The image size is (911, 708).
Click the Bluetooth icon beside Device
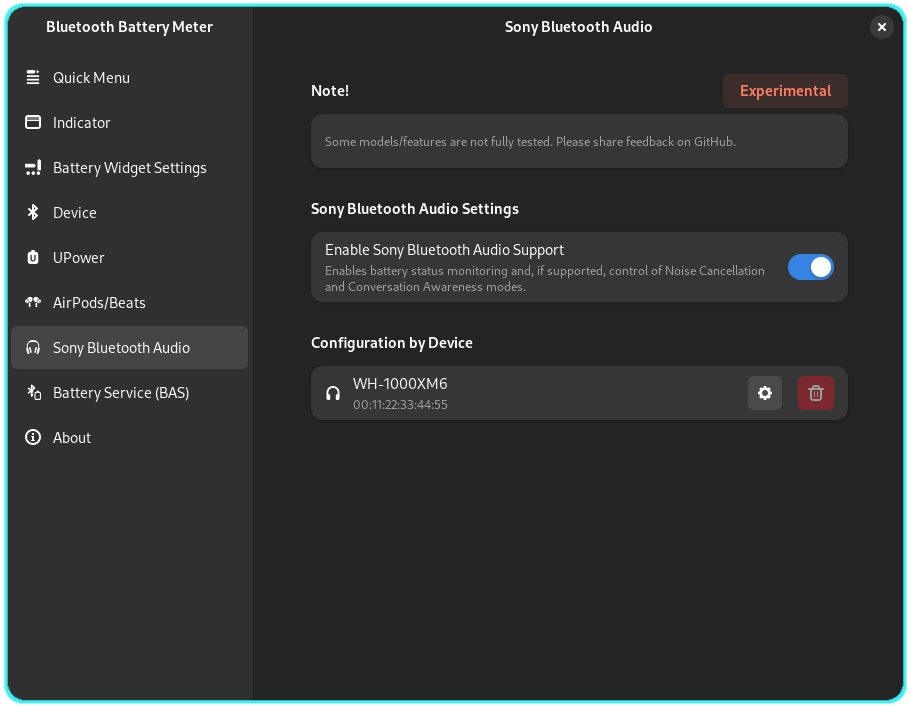[33, 213]
